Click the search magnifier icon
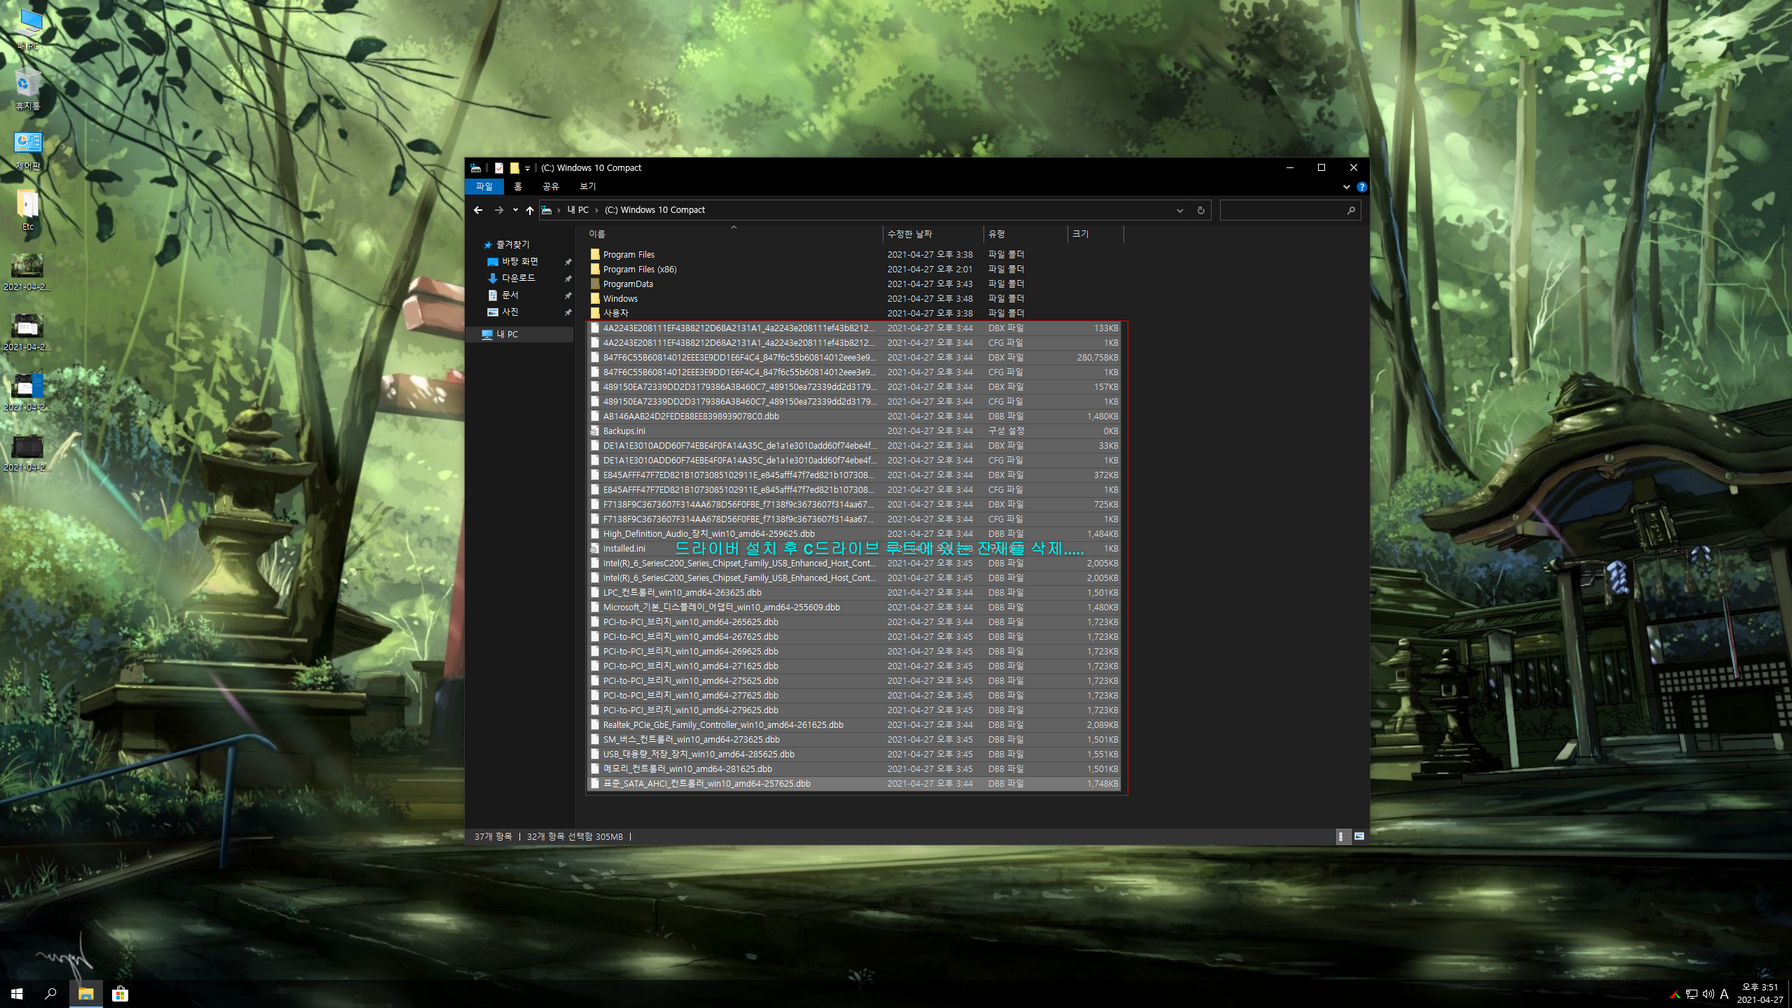Screen dimensions: 1792x1008 click(x=1351, y=210)
